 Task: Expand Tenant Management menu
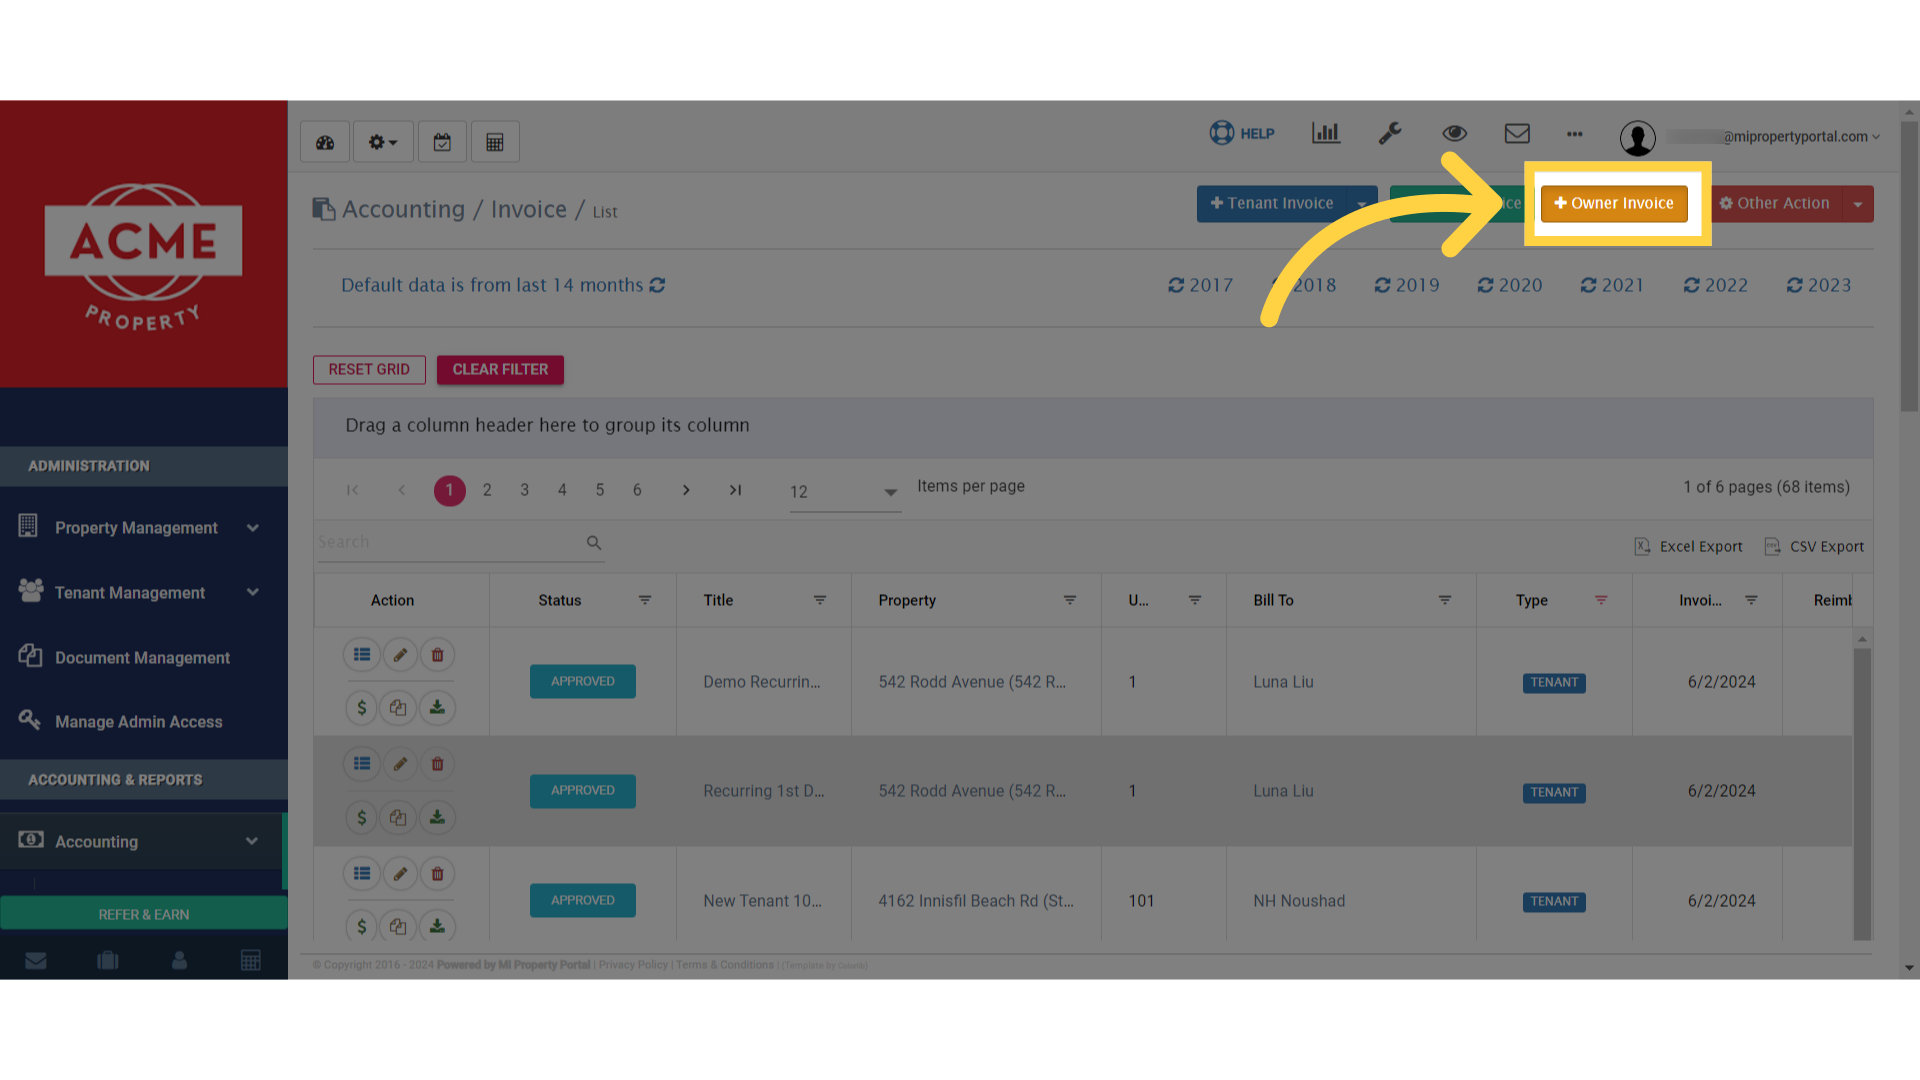[142, 592]
